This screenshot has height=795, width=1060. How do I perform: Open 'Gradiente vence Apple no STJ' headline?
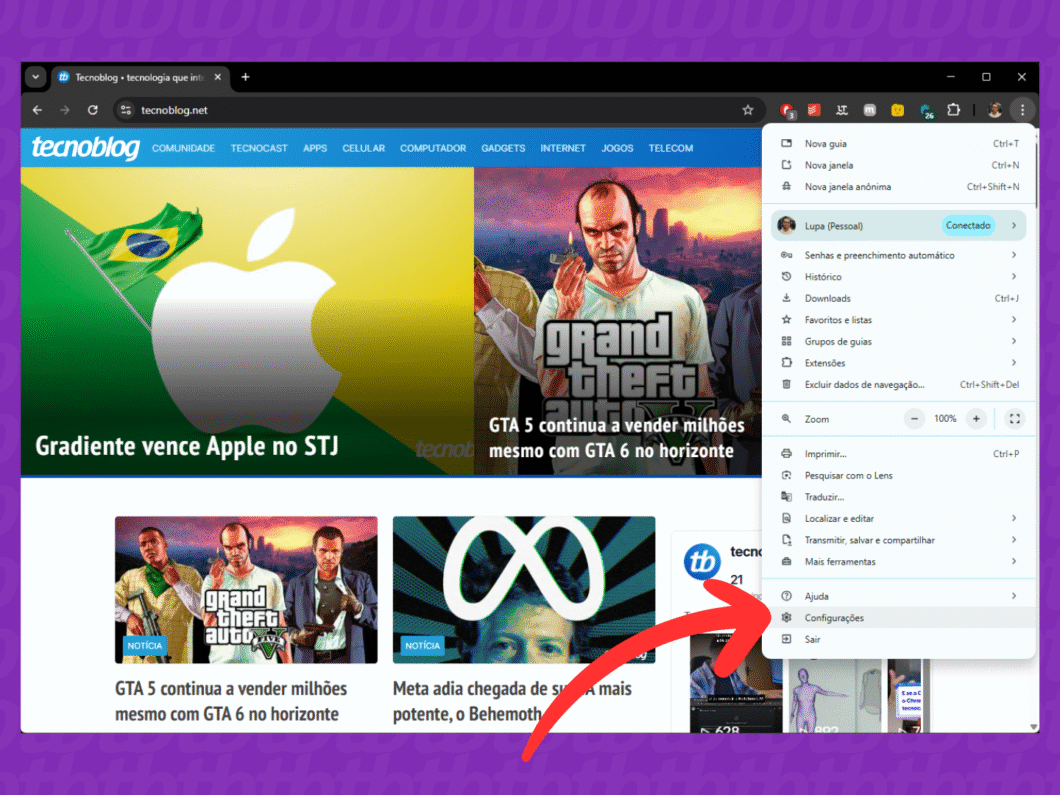[x=187, y=446]
